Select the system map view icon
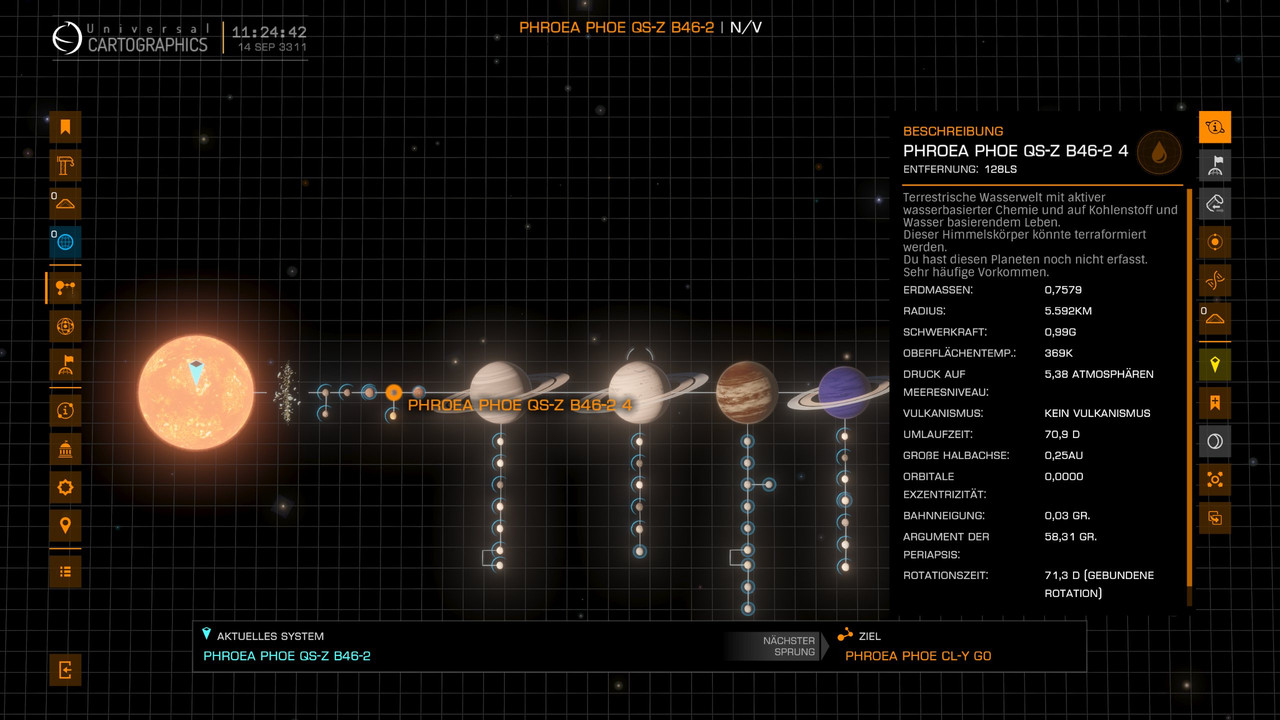 65,287
